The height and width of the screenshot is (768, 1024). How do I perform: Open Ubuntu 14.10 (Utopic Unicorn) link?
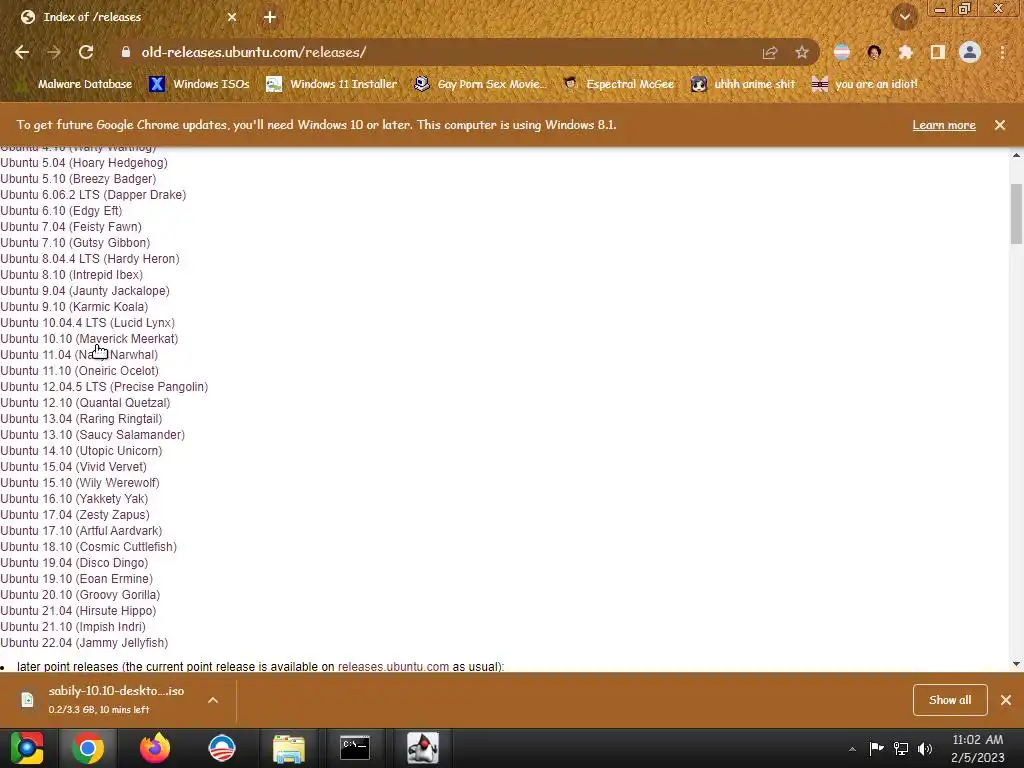click(81, 451)
